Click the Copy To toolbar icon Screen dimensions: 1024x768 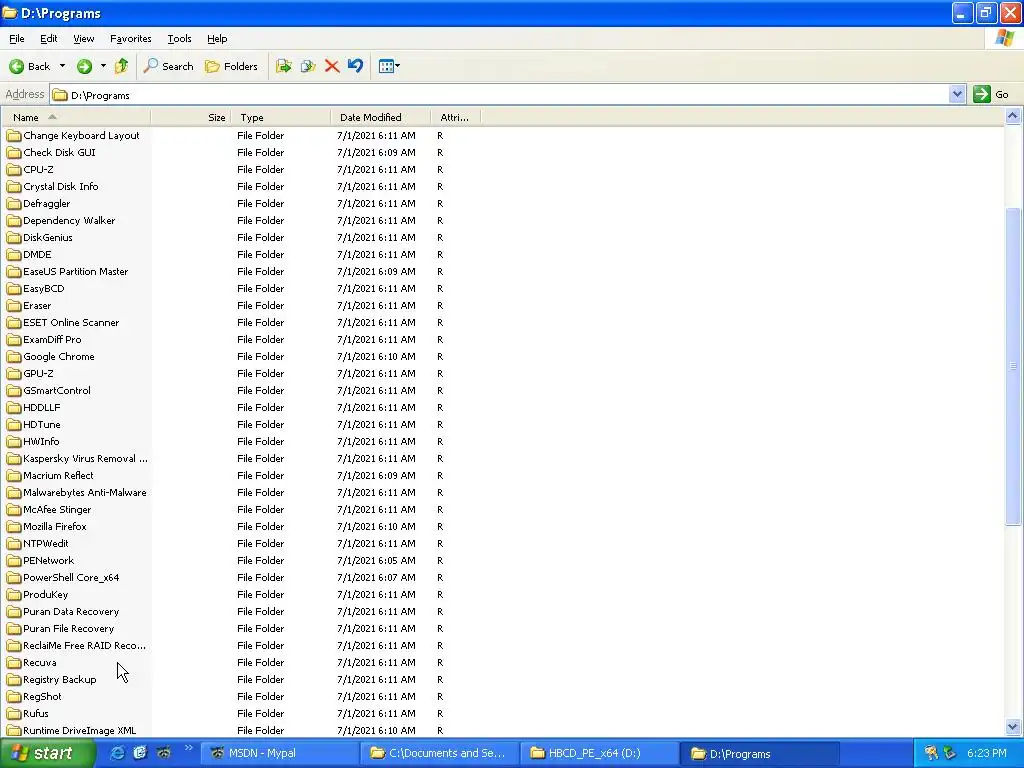(x=308, y=66)
